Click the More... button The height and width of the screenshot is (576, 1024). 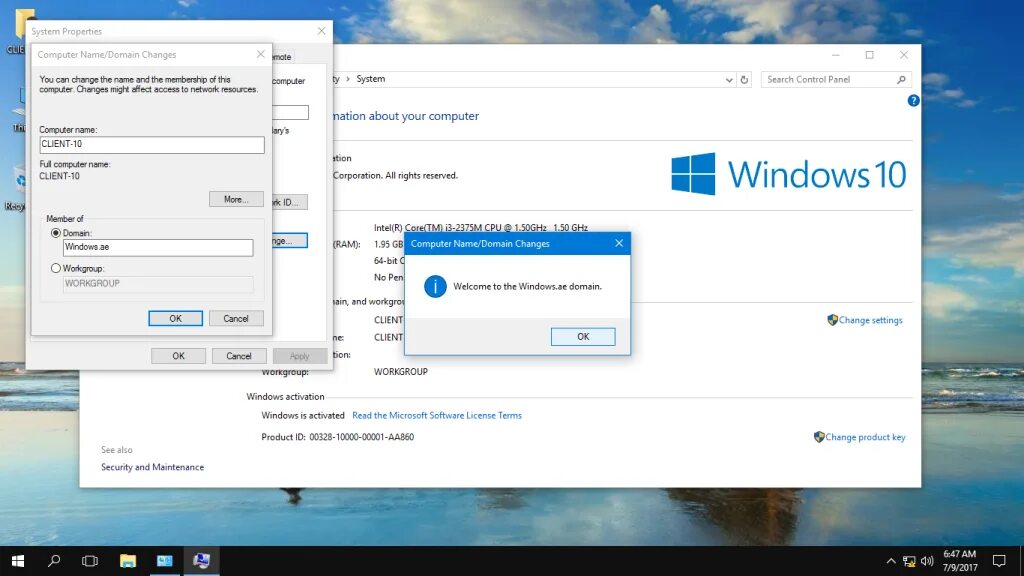click(236, 199)
